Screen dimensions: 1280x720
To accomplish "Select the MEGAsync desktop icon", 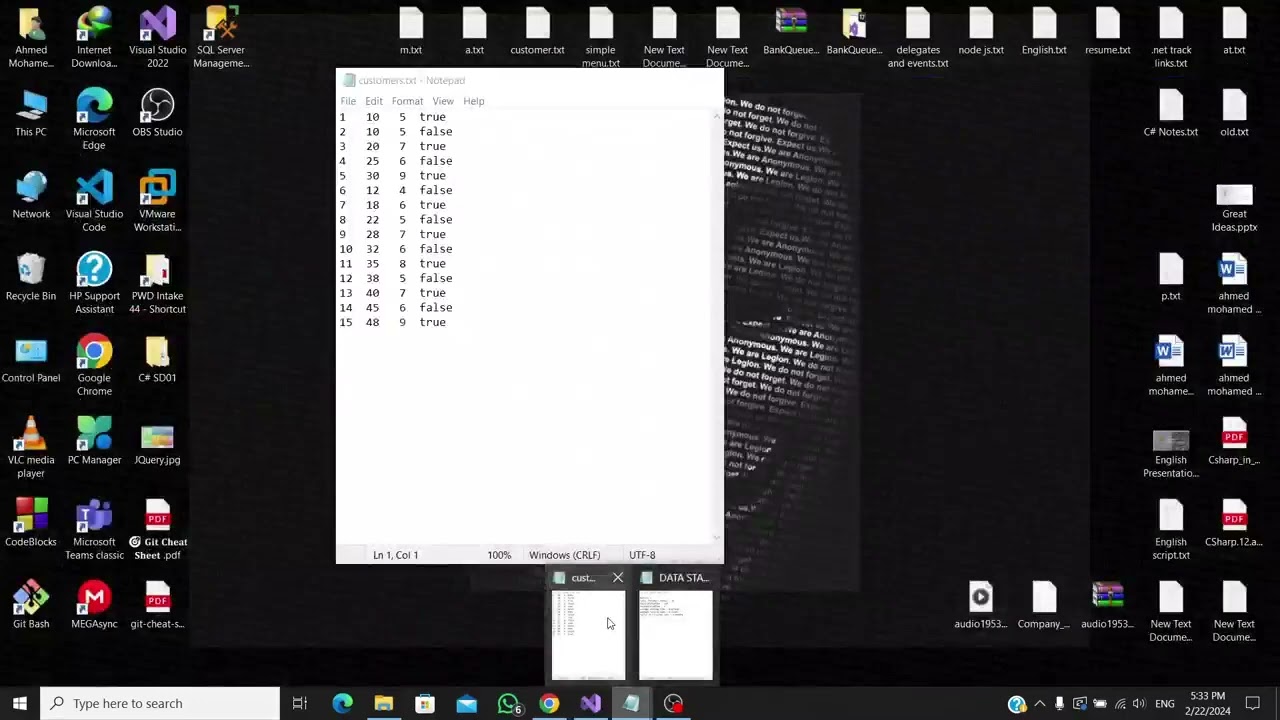I will 94,605.
